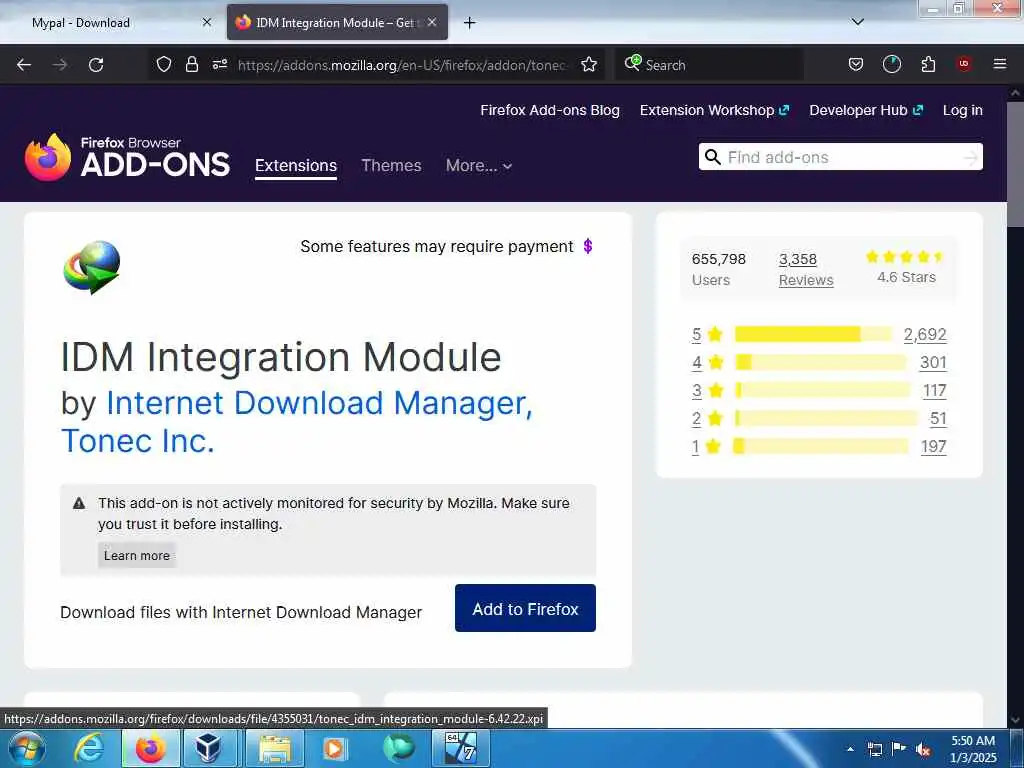This screenshot has height=768, width=1024.
Task: Click the purple payment dollar icon
Action: click(x=588, y=246)
